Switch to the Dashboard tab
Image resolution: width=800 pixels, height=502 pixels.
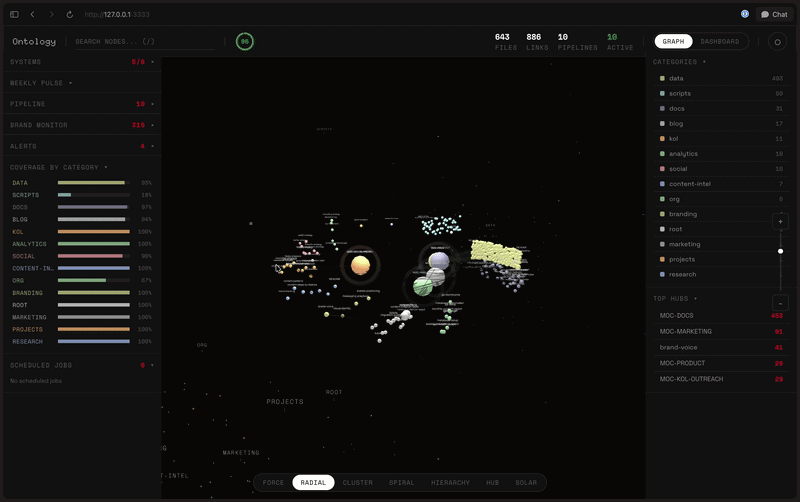[720, 42]
